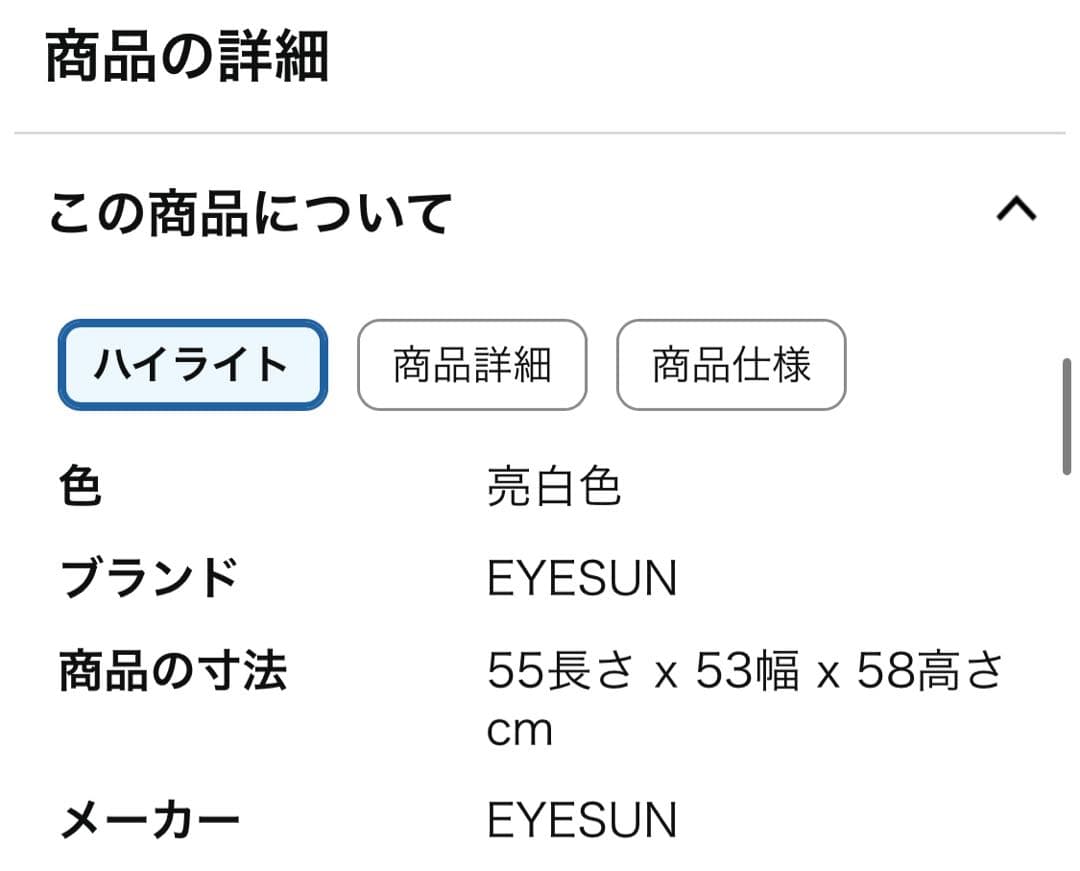Select the ハイライト tab
The width and height of the screenshot is (1080, 871).
[192, 366]
